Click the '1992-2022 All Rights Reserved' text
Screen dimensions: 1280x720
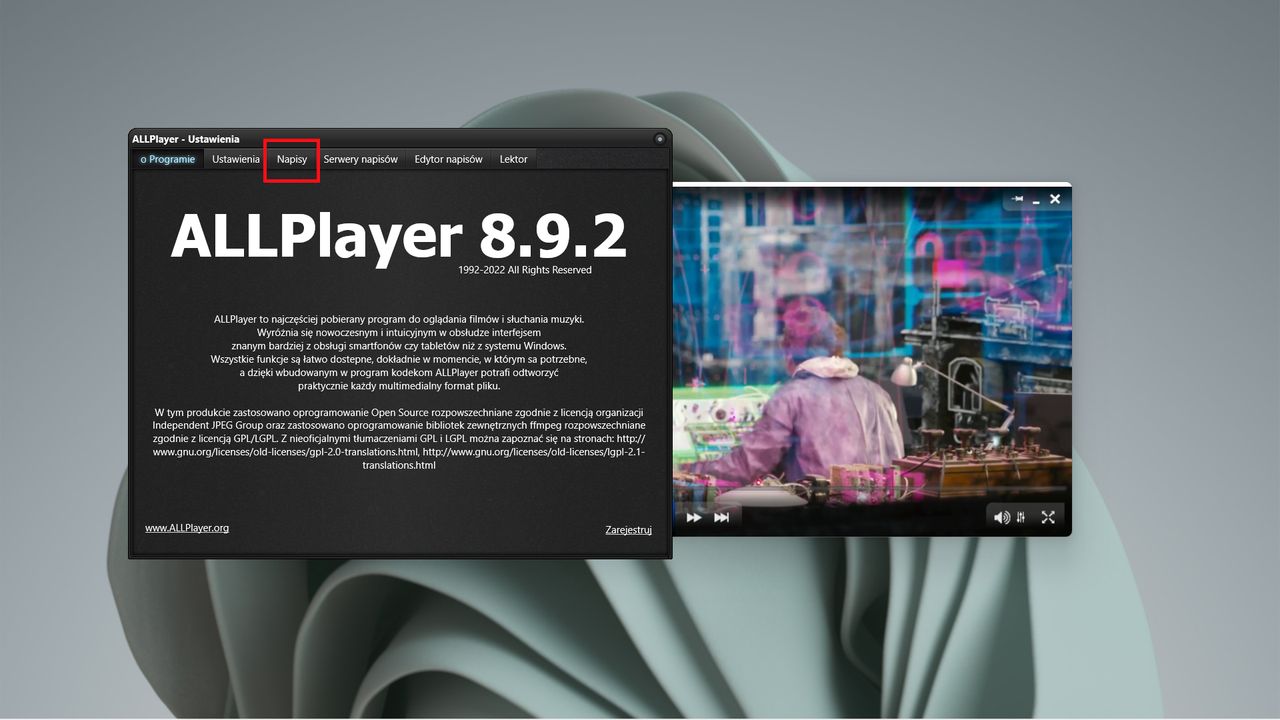(525, 270)
